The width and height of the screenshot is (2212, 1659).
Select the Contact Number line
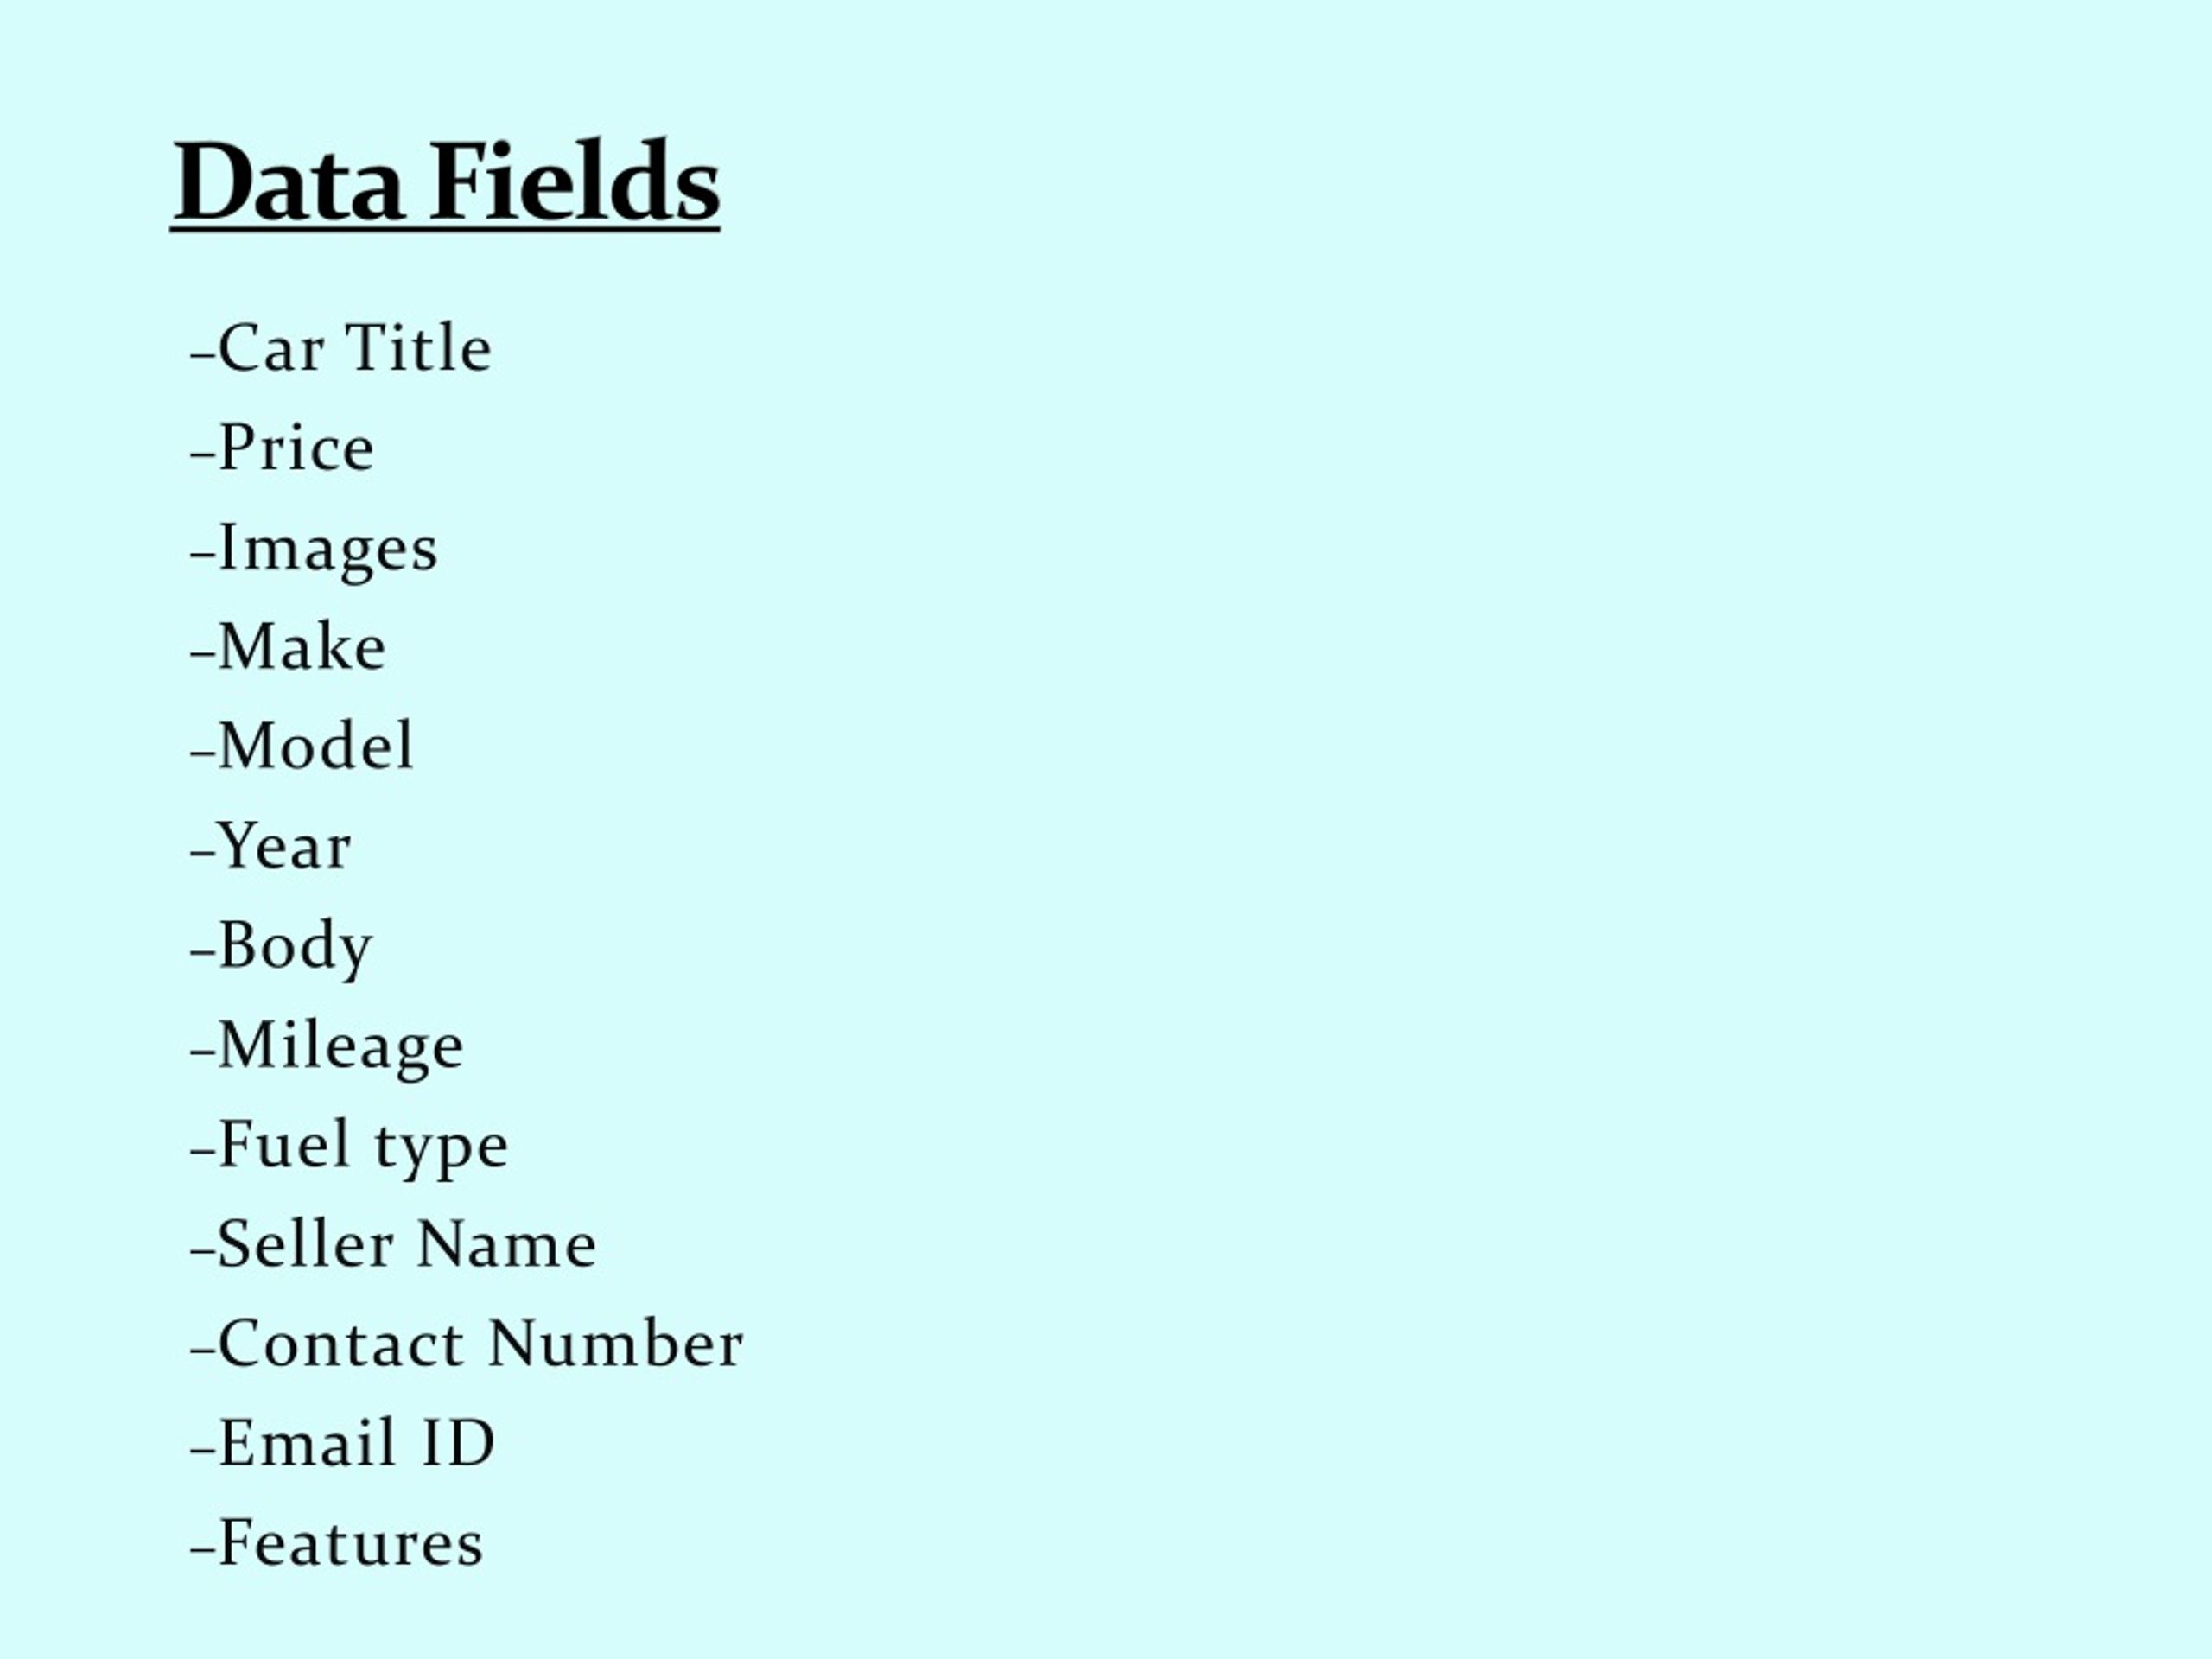466,1344
